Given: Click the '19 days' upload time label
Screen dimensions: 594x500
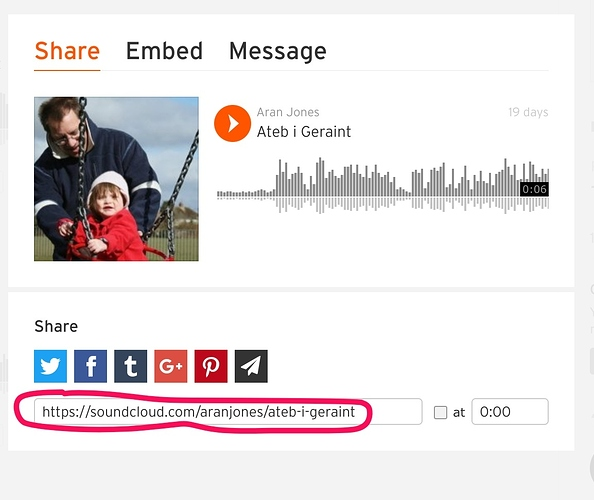Looking at the screenshot, I should 528,112.
